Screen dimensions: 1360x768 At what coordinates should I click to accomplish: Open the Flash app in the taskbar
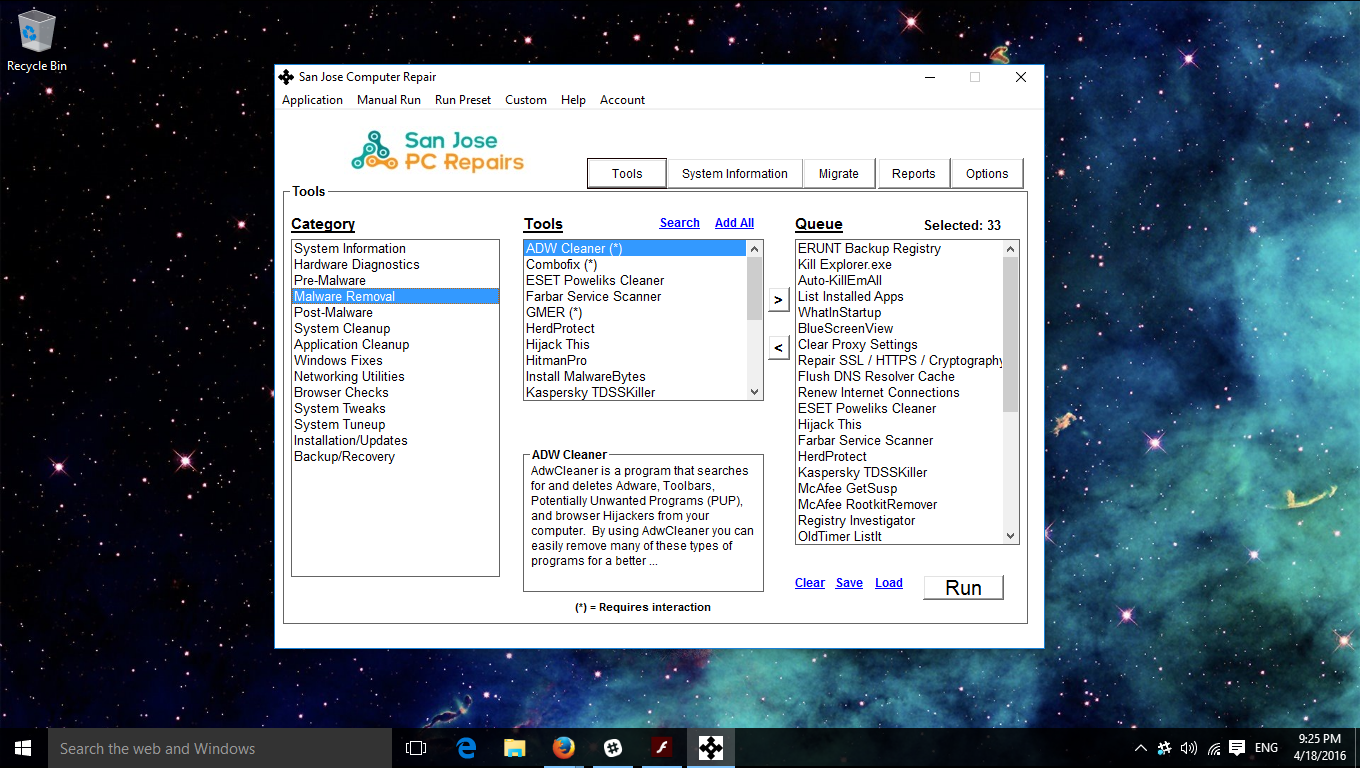point(661,748)
